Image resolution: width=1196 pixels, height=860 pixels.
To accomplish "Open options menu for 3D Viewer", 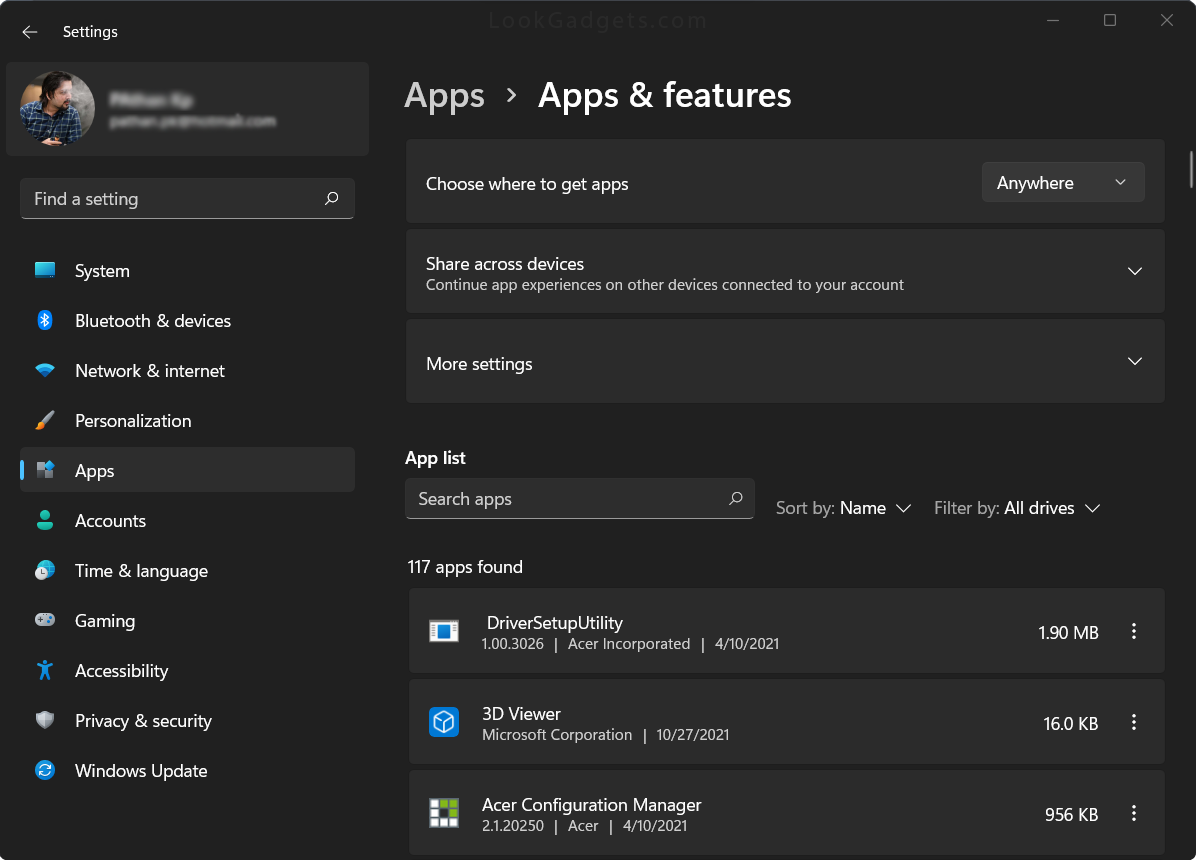I will tap(1134, 722).
